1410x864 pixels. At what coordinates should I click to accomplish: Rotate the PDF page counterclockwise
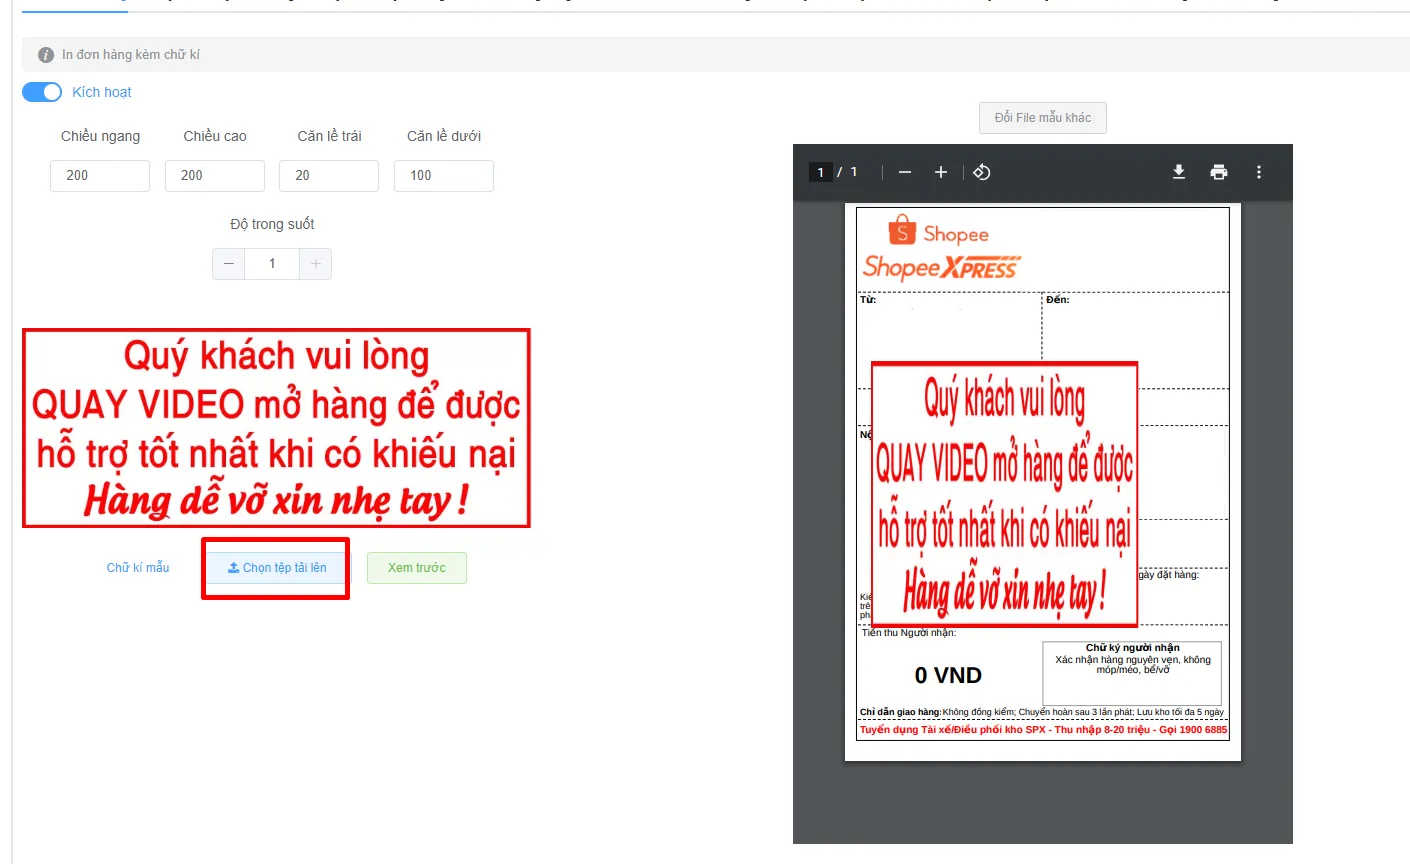coord(982,172)
